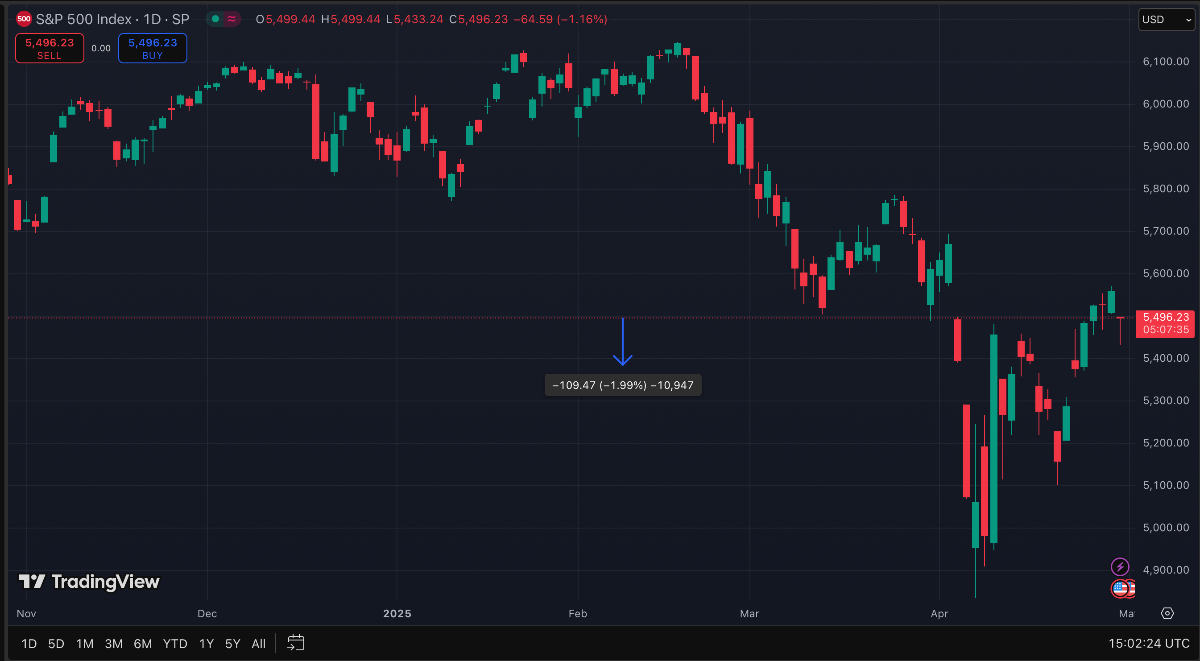1200x661 pixels.
Task: Open the 15:02:24 UTC timezone menu
Action: click(1149, 643)
